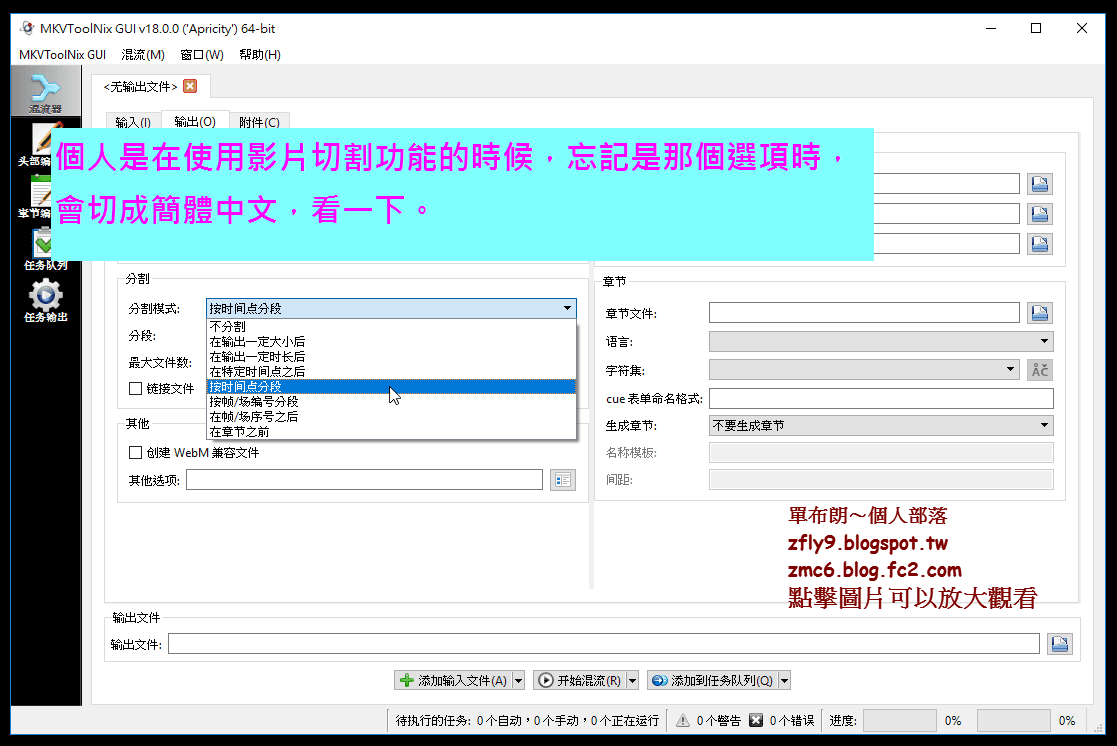This screenshot has width=1117, height=746.
Task: Select 按帧/场编号分段 option
Action: (x=391, y=401)
